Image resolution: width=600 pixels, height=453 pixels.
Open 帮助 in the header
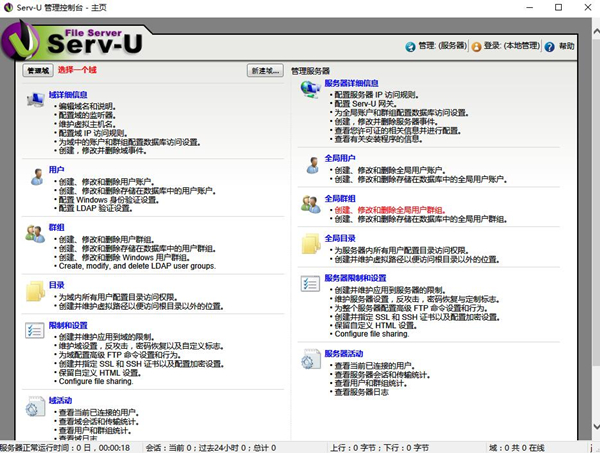(x=566, y=46)
